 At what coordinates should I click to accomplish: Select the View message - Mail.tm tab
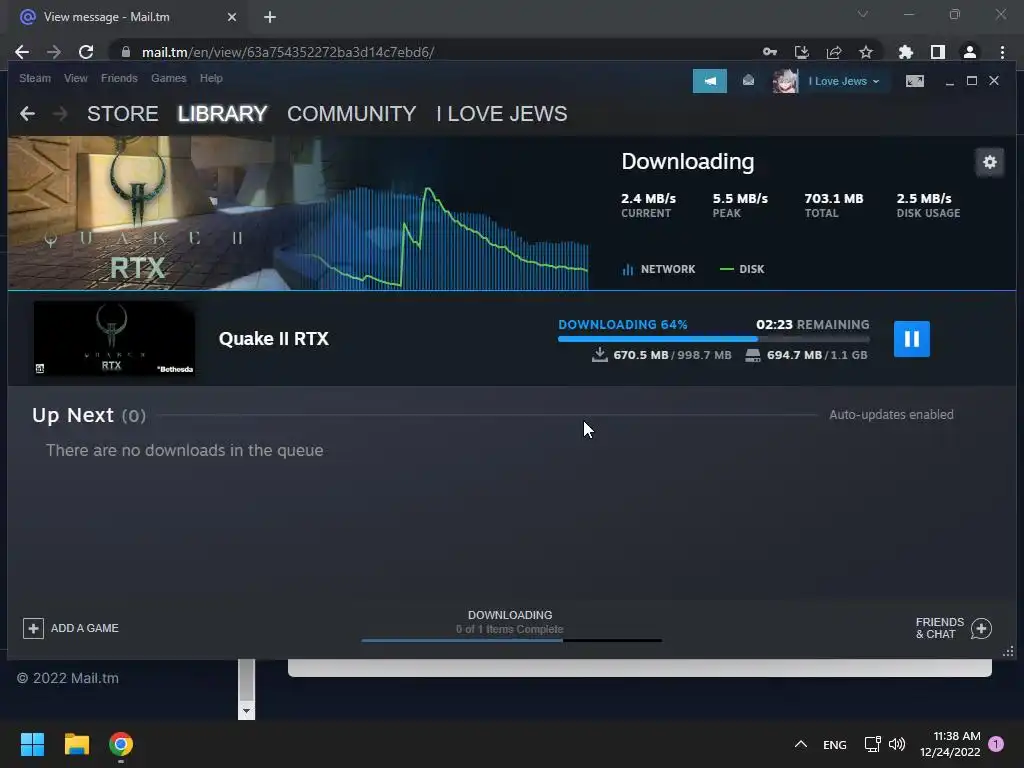pyautogui.click(x=129, y=17)
